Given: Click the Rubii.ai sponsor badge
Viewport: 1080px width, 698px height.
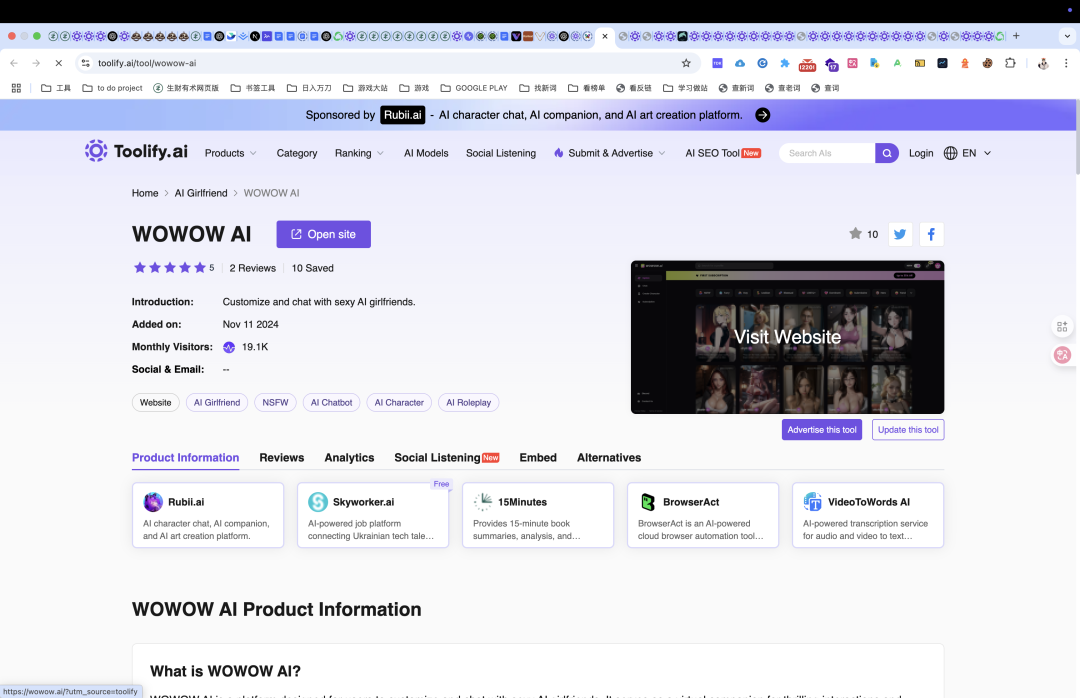Looking at the screenshot, I should (x=402, y=115).
